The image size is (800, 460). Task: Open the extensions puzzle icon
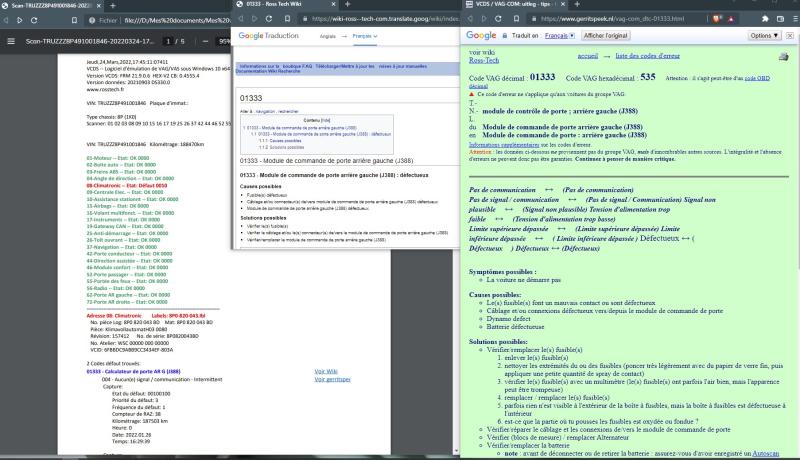click(765, 19)
